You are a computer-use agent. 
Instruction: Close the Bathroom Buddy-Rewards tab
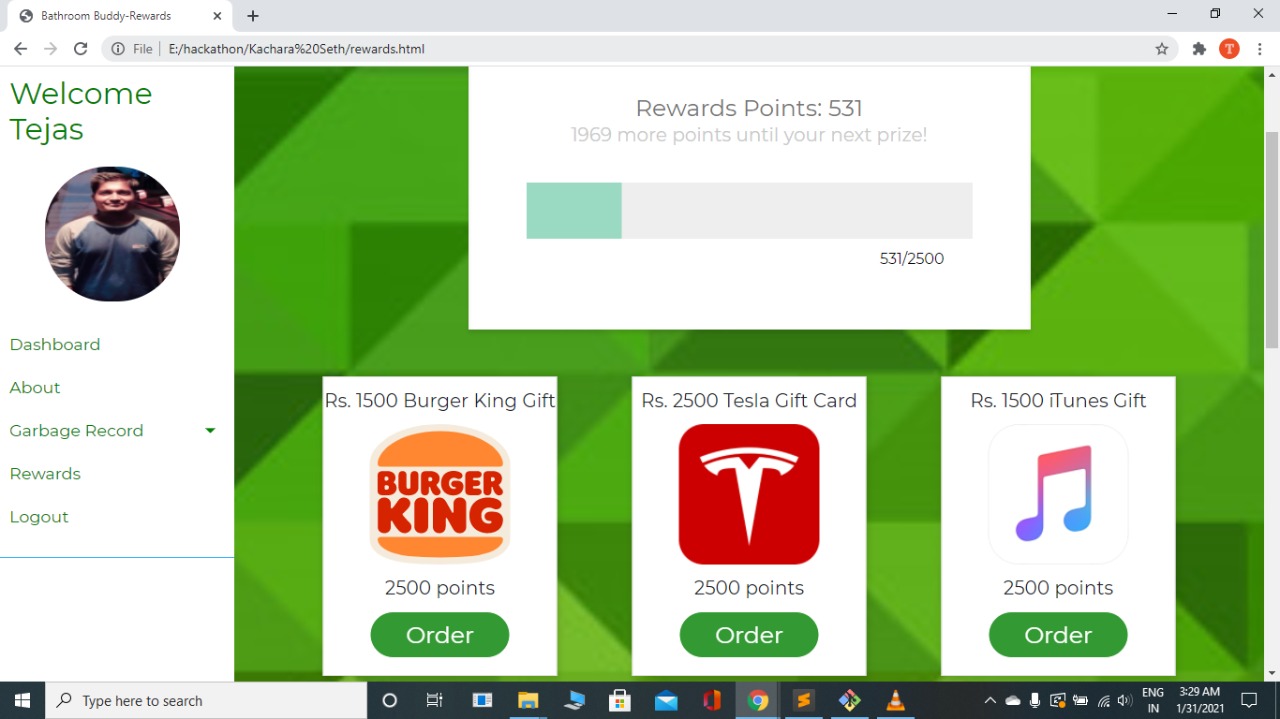217,16
